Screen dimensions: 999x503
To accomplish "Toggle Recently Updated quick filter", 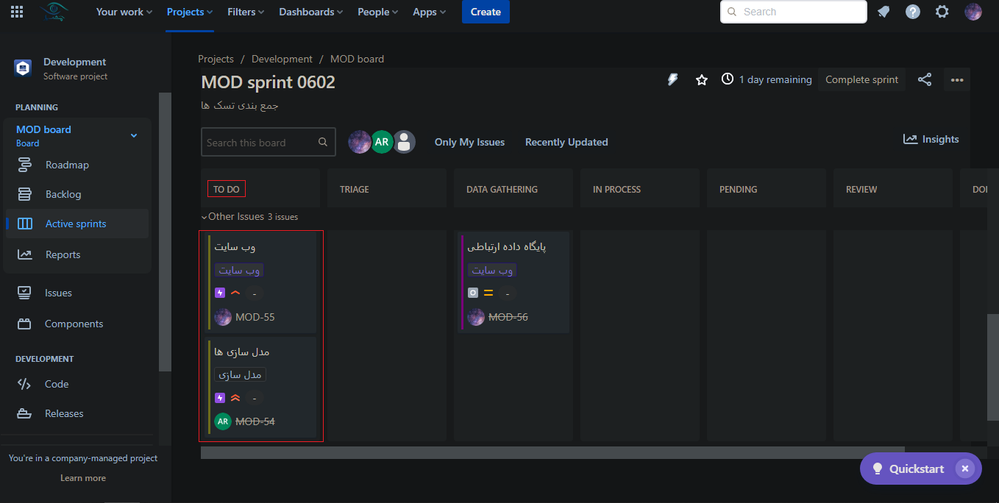I will (x=566, y=142).
